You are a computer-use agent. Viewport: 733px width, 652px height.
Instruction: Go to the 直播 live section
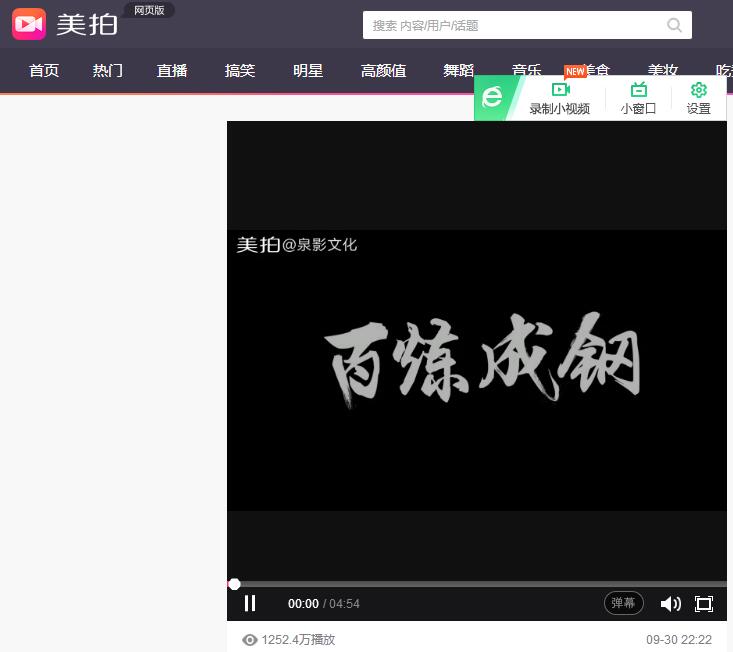[172, 71]
